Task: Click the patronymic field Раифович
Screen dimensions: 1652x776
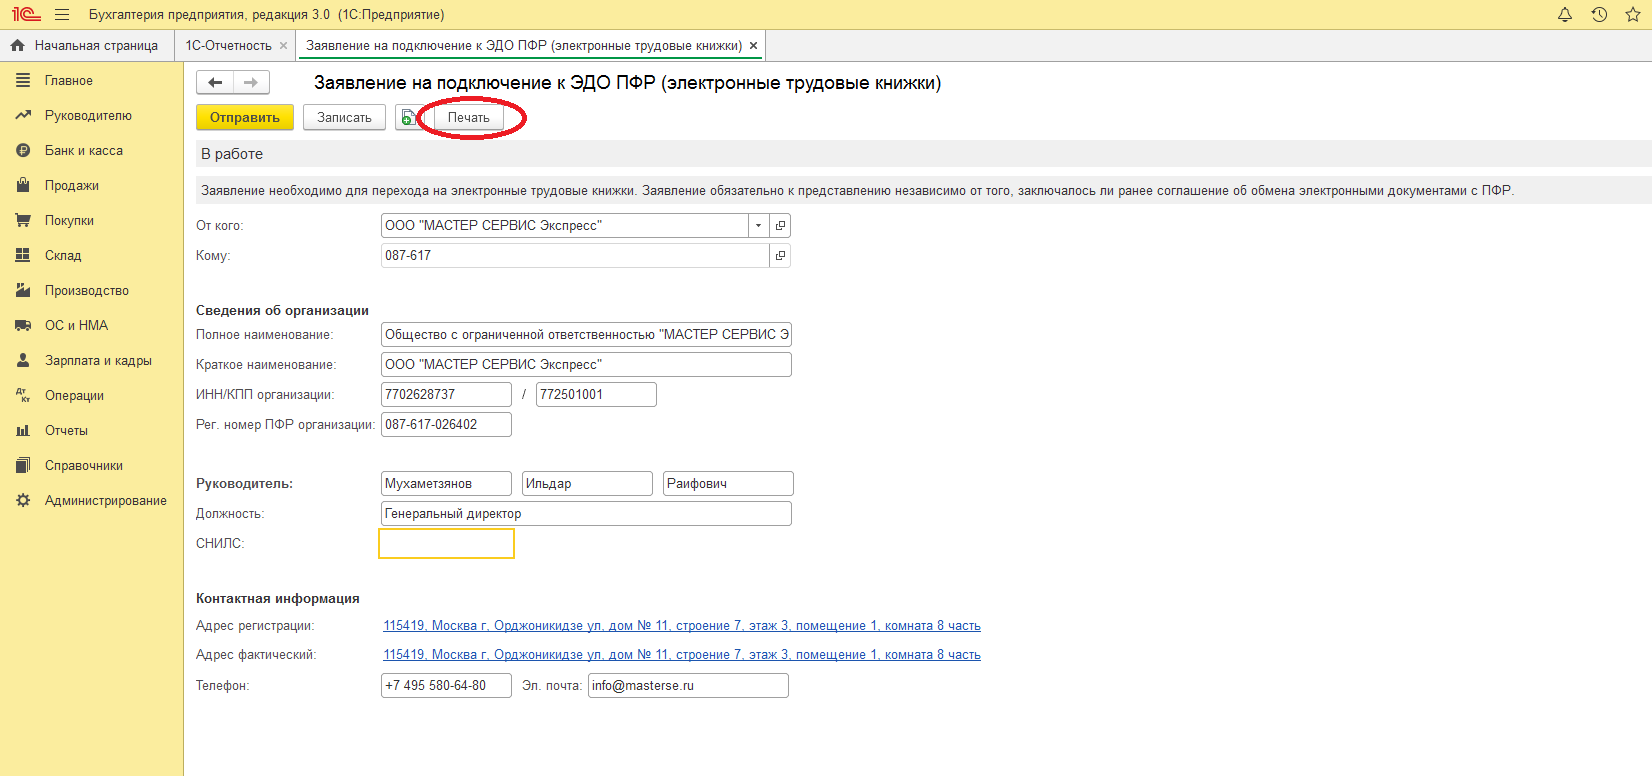Action: pyautogui.click(x=728, y=484)
